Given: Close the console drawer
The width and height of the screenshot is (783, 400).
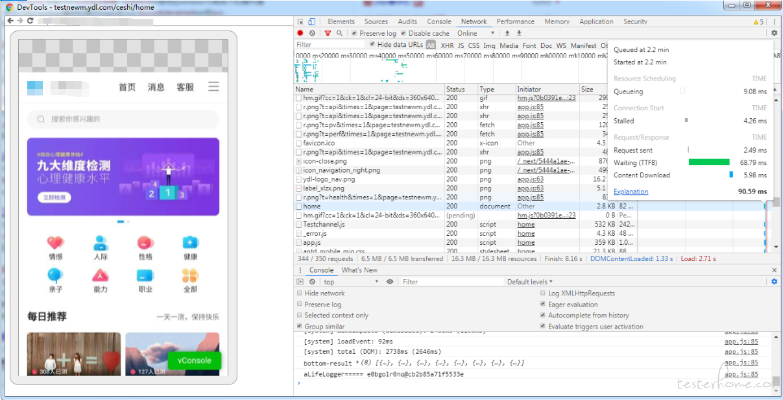Looking at the screenshot, I should point(774,270).
